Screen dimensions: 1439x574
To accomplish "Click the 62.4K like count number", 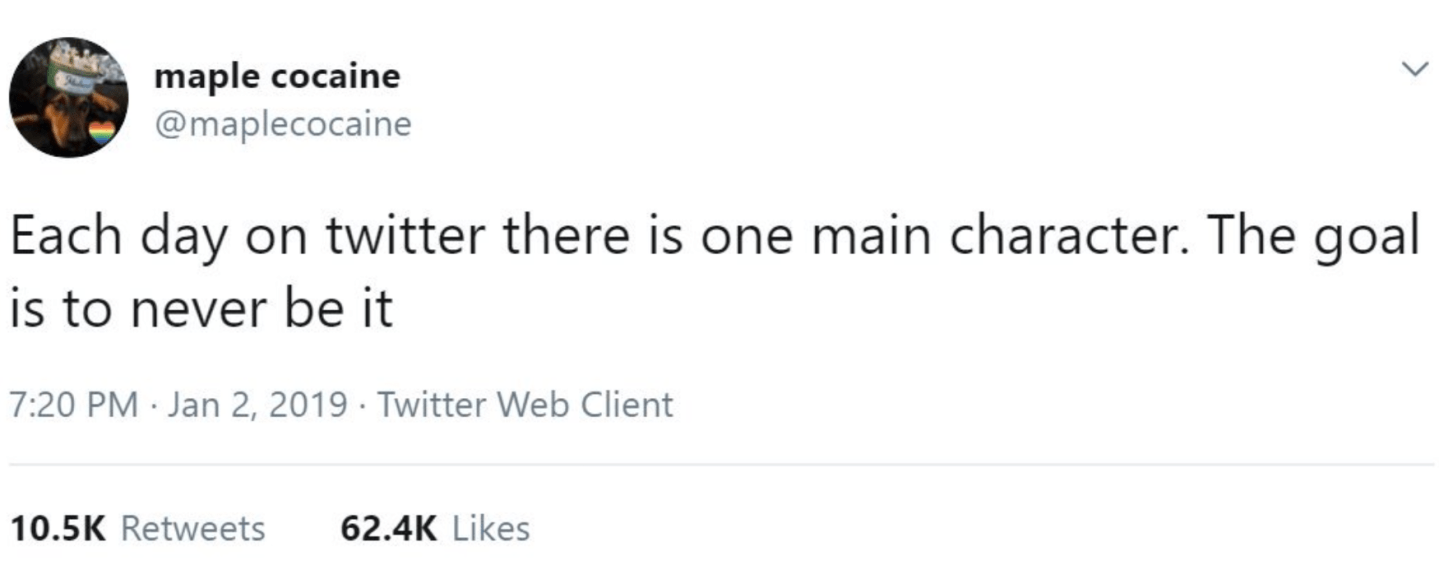I will click(389, 528).
